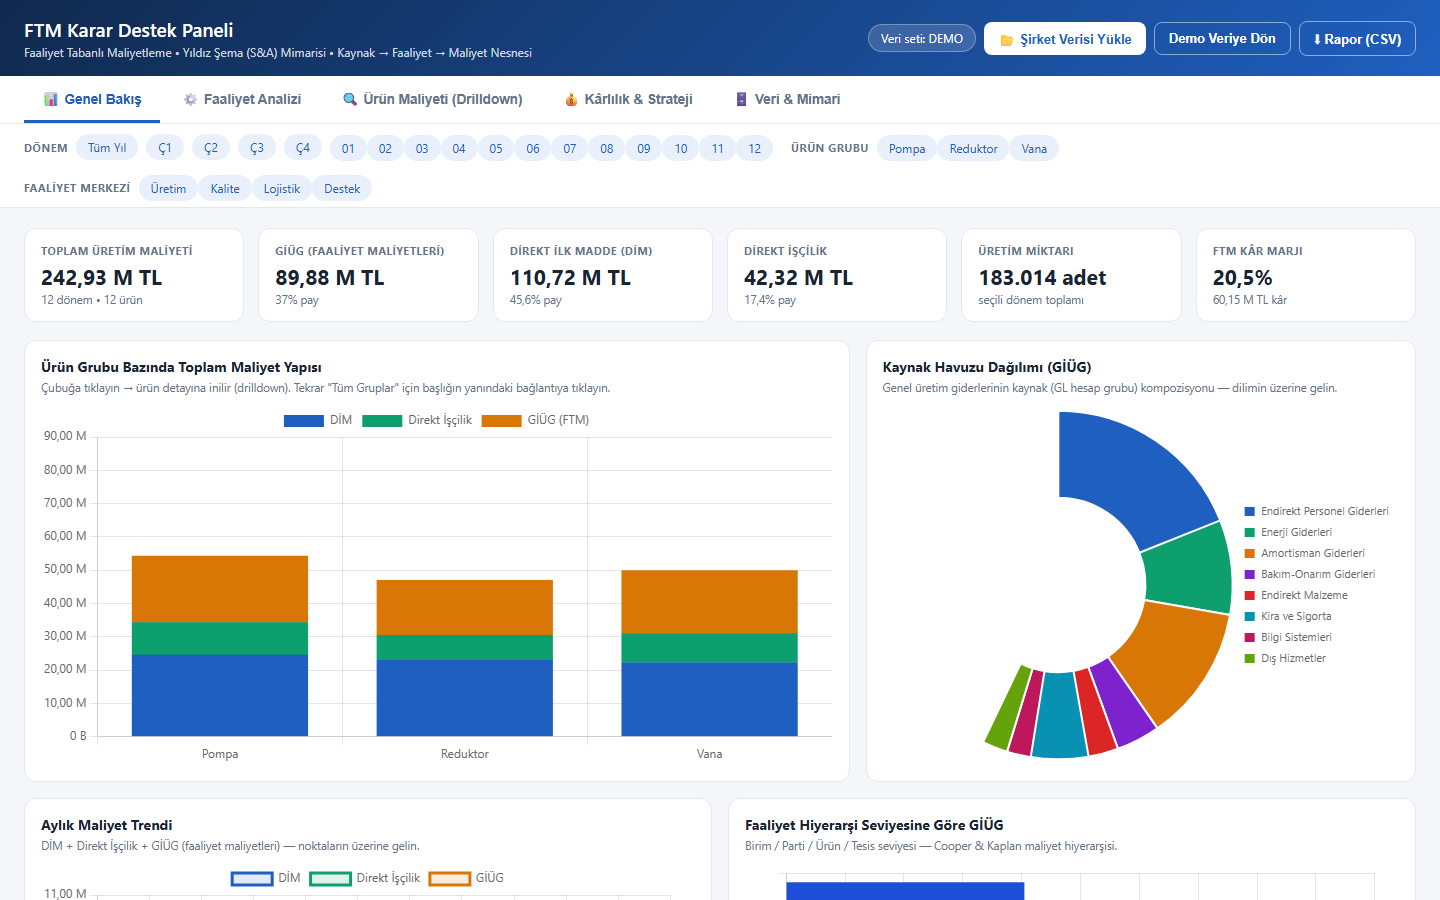Click the DİM blue legend swatch in bar chart
The image size is (1440, 900).
[x=304, y=420]
